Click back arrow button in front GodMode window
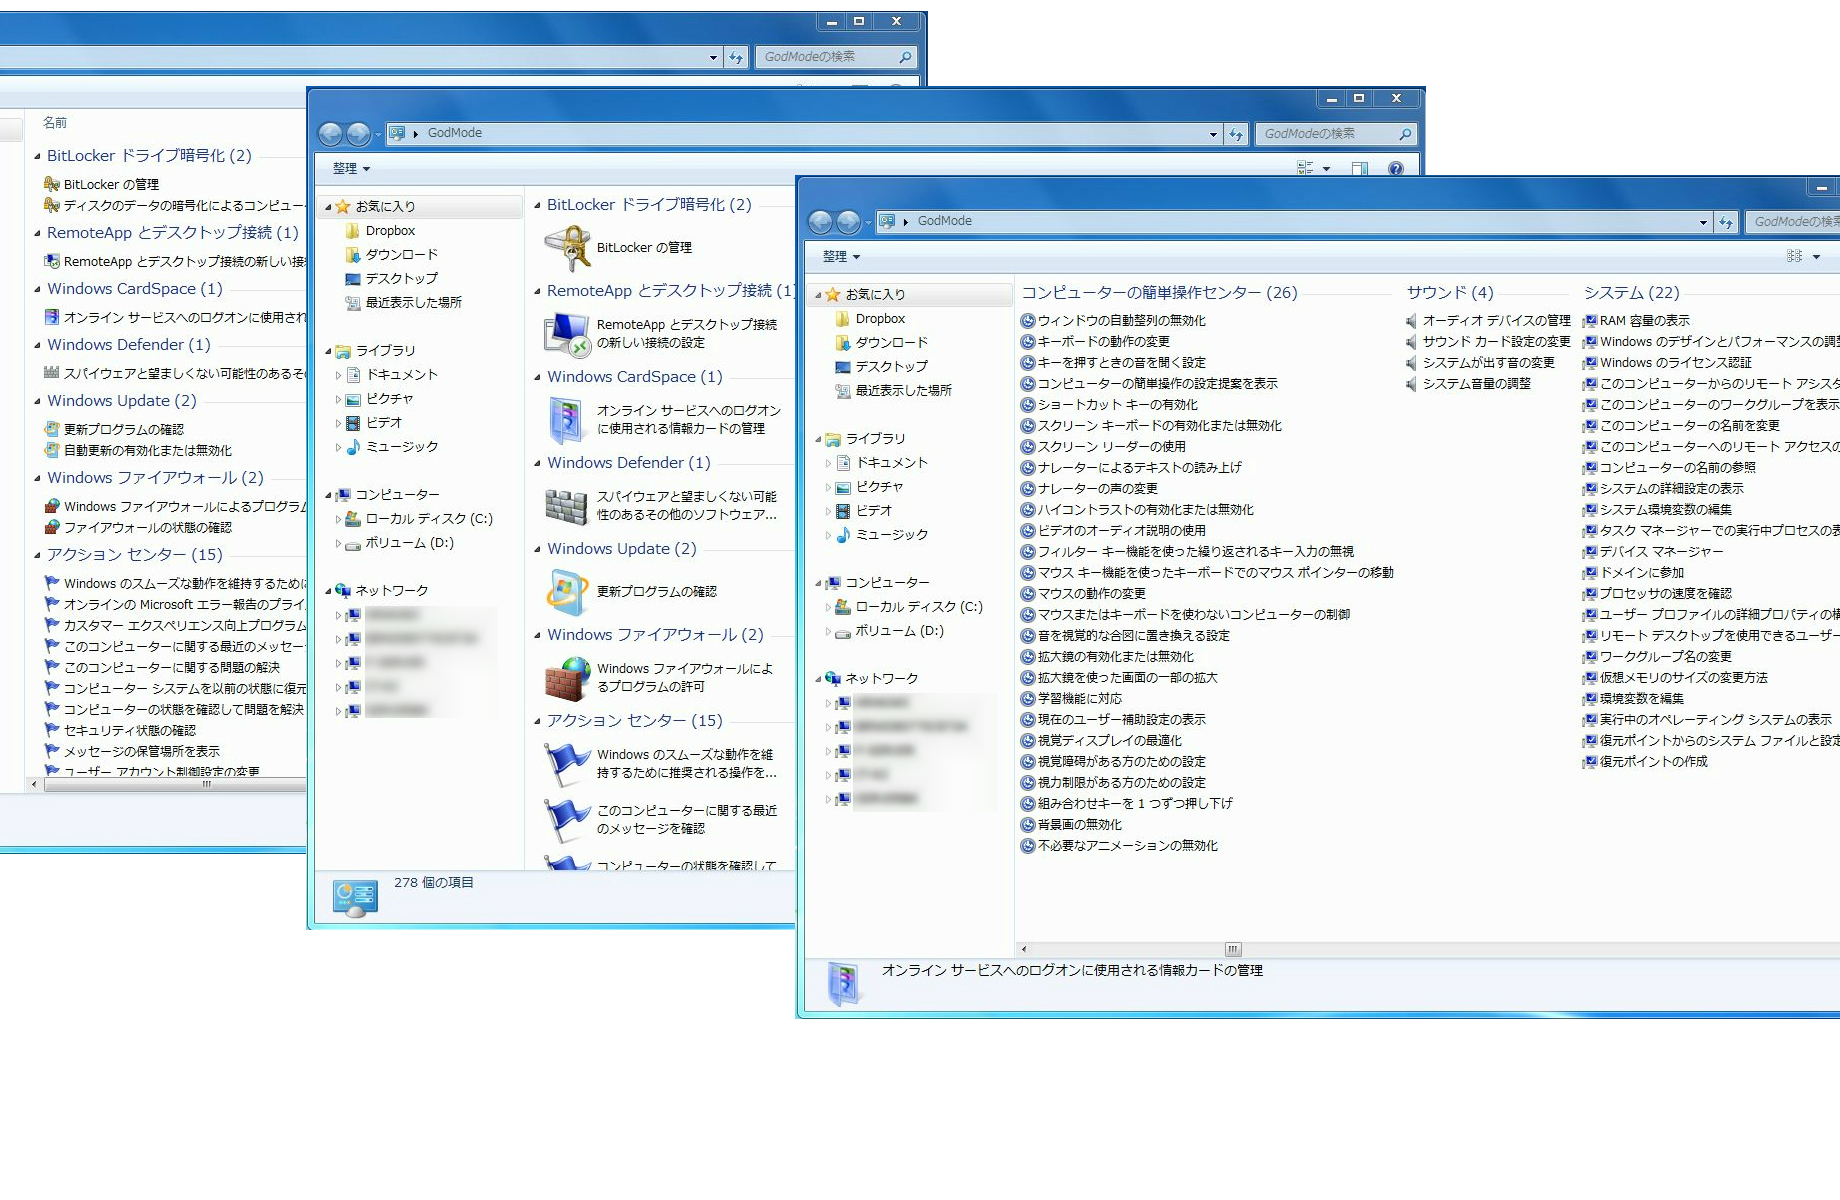This screenshot has width=1840, height=1200. [820, 221]
